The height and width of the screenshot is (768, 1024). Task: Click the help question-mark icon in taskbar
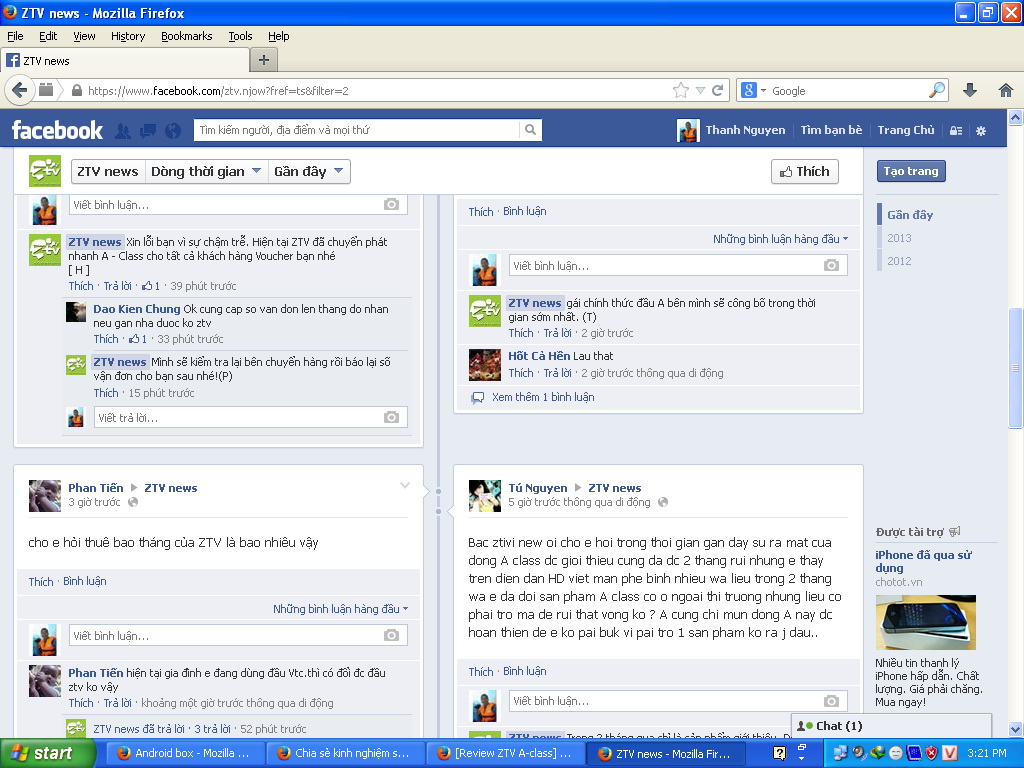(x=779, y=753)
